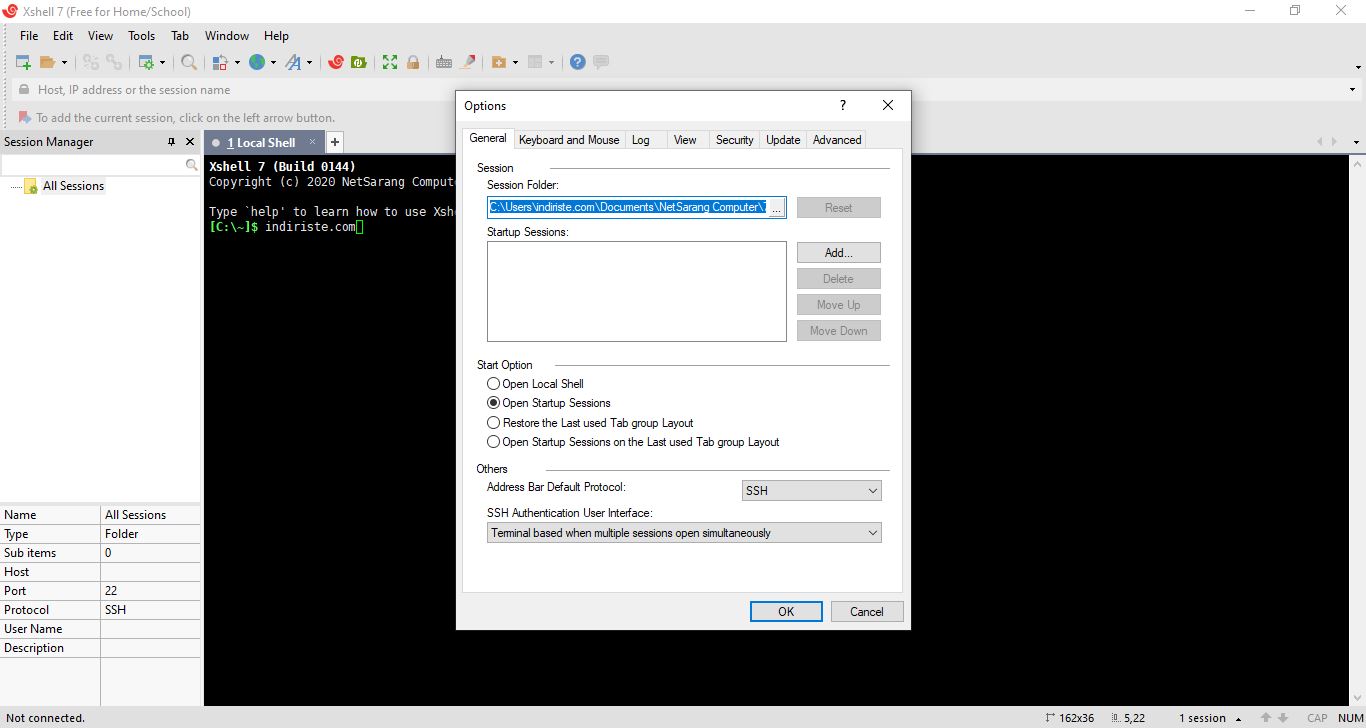Switch to the Update tab

pos(783,140)
